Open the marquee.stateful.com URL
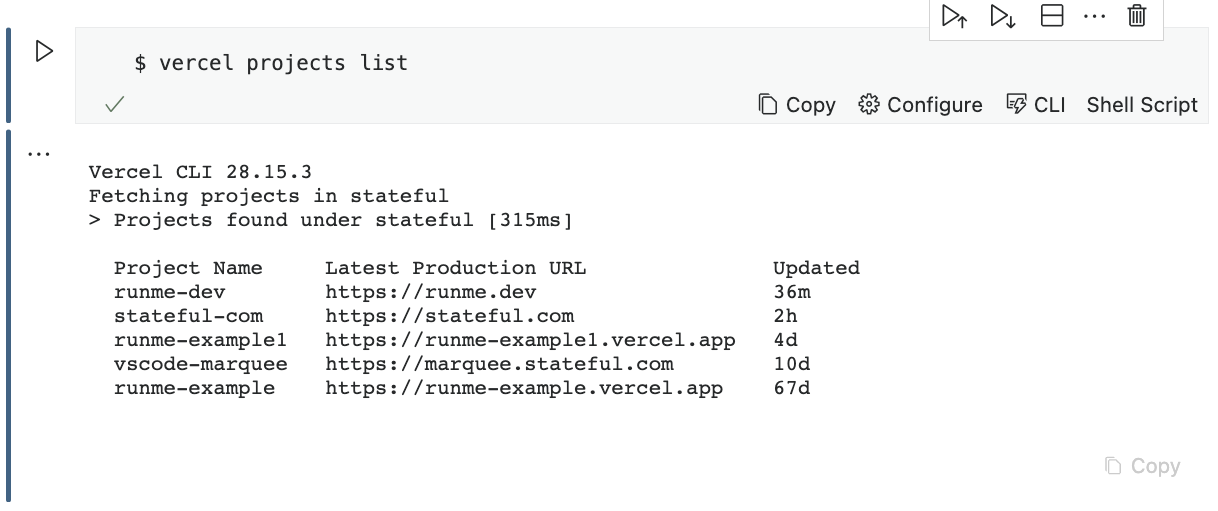Image resolution: width=1218 pixels, height=511 pixels. 499,364
